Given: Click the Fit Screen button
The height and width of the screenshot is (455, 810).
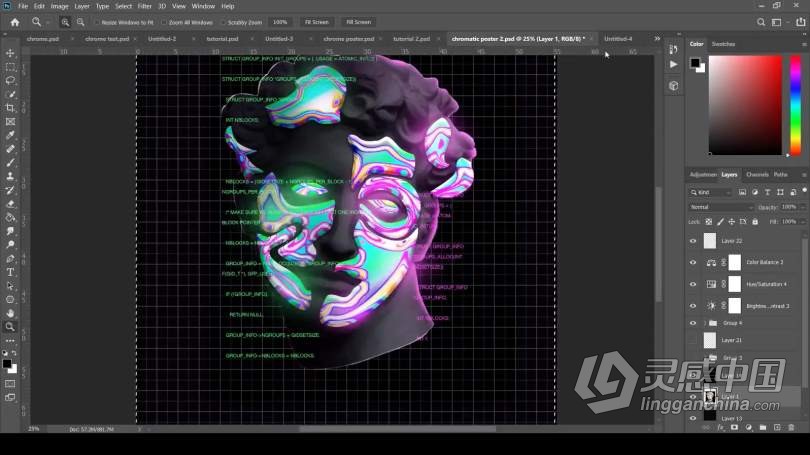Looking at the screenshot, I should pyautogui.click(x=316, y=21).
